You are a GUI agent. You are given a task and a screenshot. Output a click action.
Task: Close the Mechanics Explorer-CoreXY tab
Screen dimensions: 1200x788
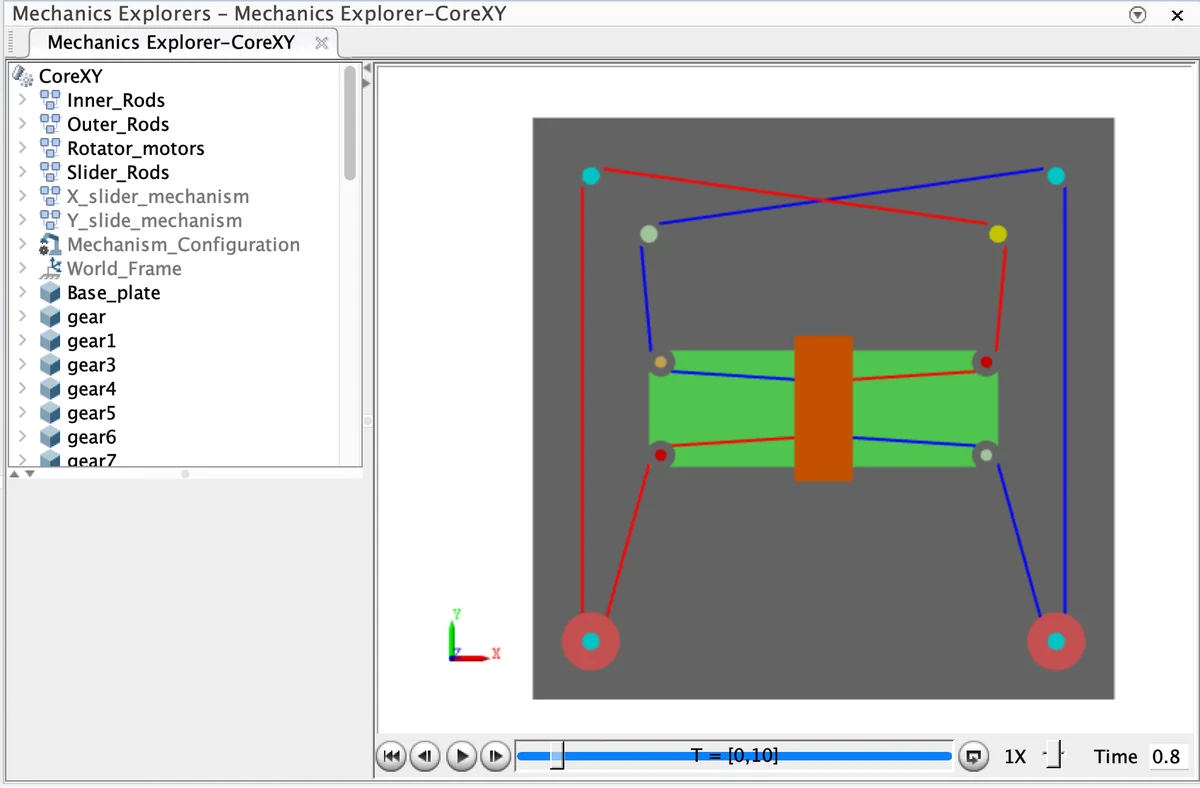point(321,43)
